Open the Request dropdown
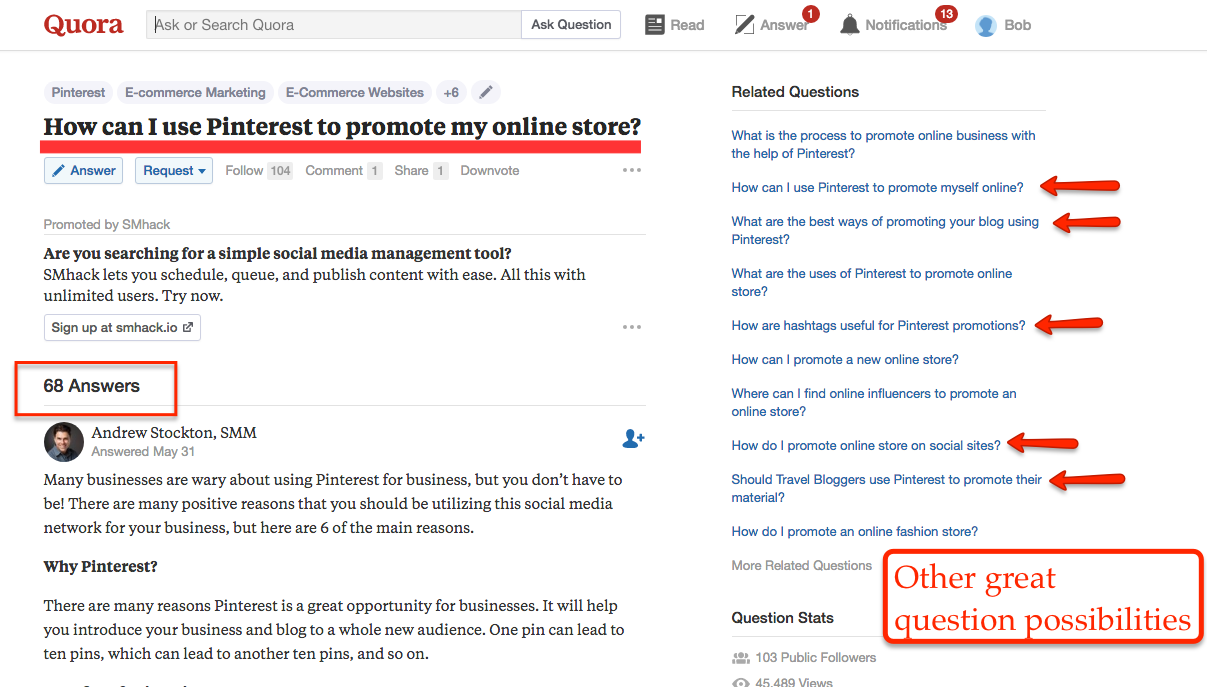The width and height of the screenshot is (1207, 687). (x=173, y=170)
